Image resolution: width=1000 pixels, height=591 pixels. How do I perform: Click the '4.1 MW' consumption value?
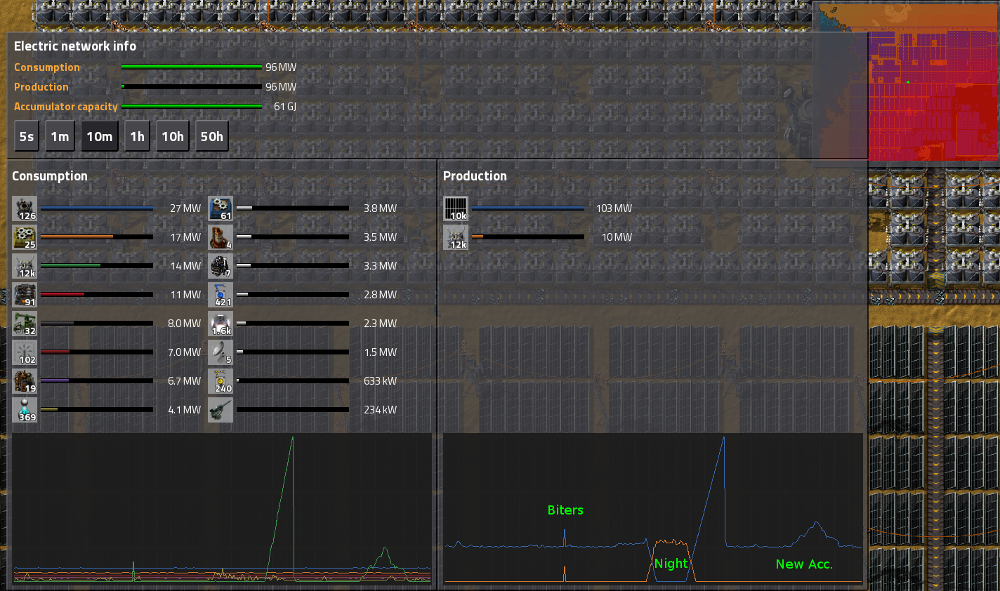point(184,409)
